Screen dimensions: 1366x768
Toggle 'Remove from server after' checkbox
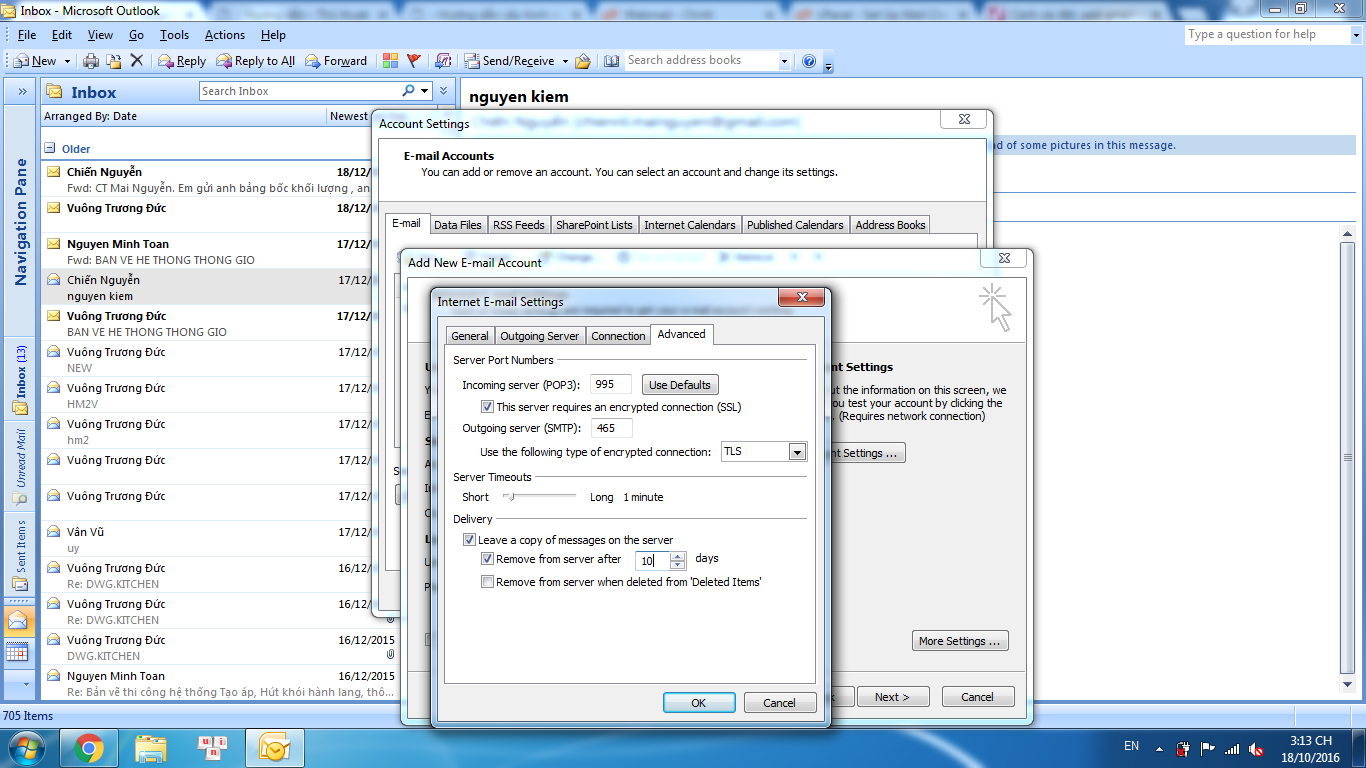click(487, 559)
